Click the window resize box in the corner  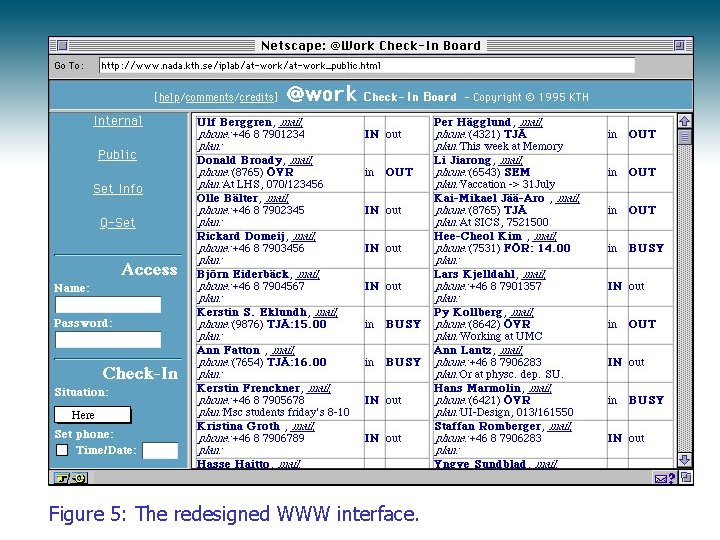click(686, 478)
